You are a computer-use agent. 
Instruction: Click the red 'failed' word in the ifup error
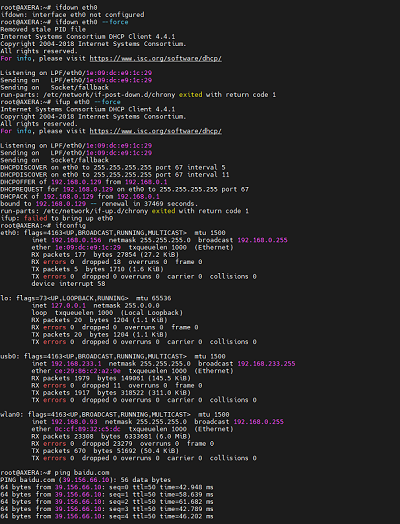(x=35, y=218)
